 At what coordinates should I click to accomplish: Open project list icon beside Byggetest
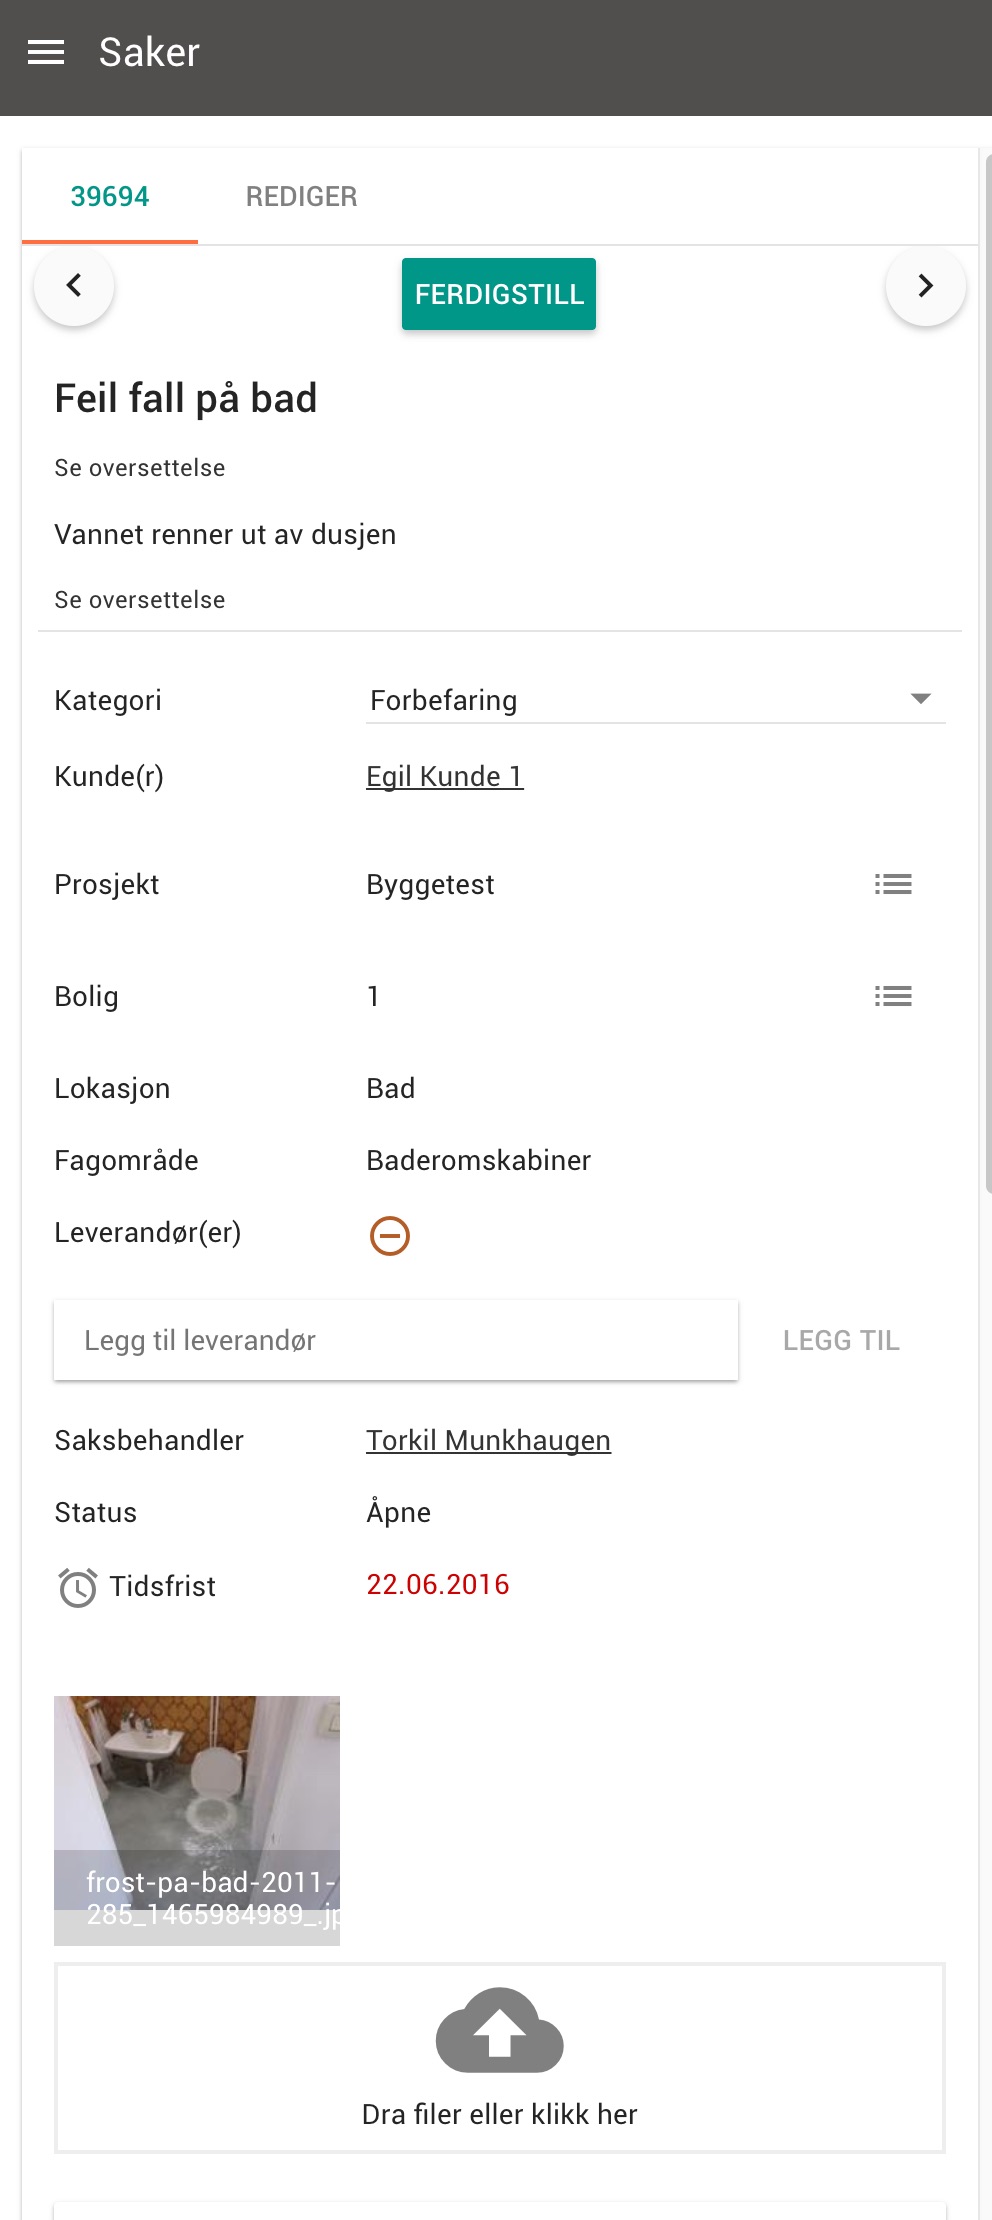tap(893, 884)
